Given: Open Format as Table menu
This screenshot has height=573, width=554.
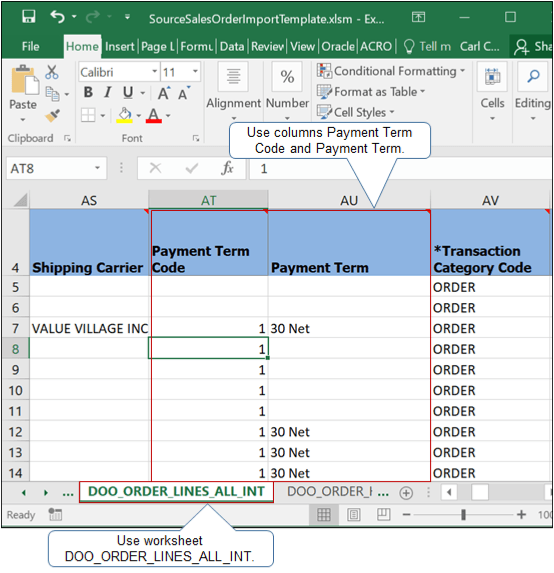Looking at the screenshot, I should (x=371, y=91).
